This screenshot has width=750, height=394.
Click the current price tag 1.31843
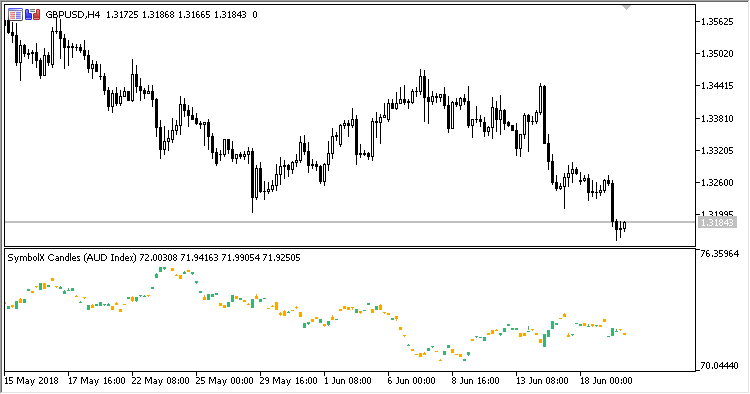click(x=717, y=222)
